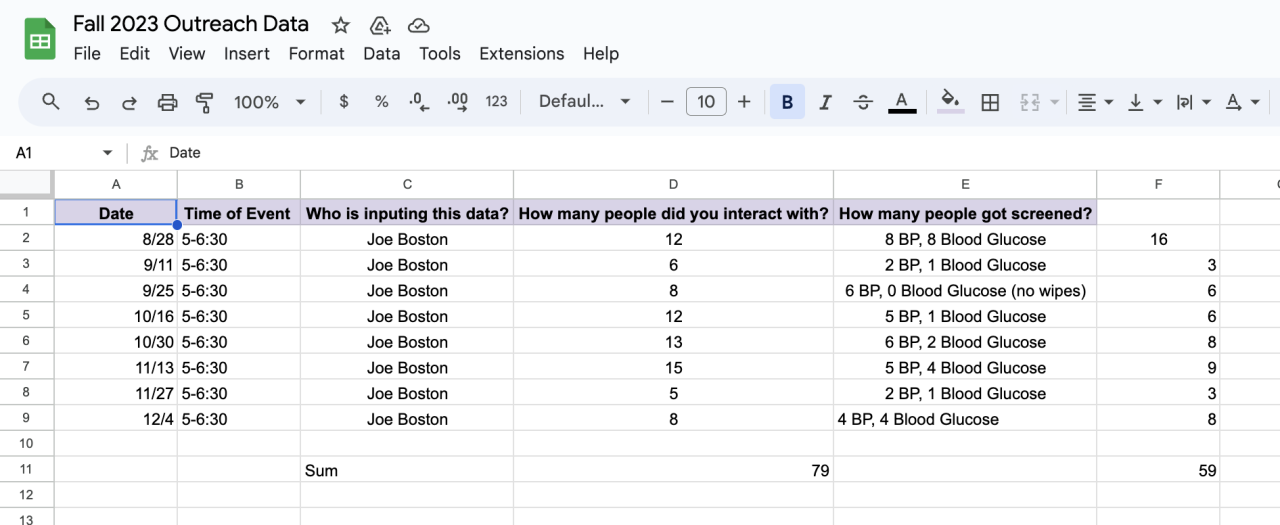Open the borders tool
This screenshot has height=525, width=1280.
click(990, 101)
